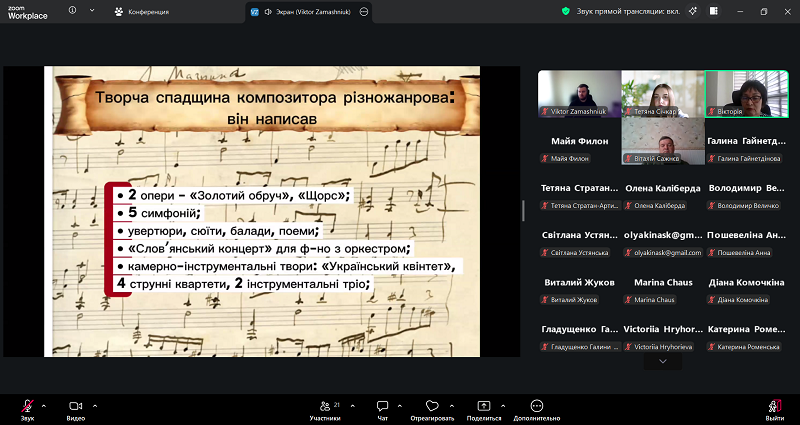Open the meeting info circle icon

point(73,12)
